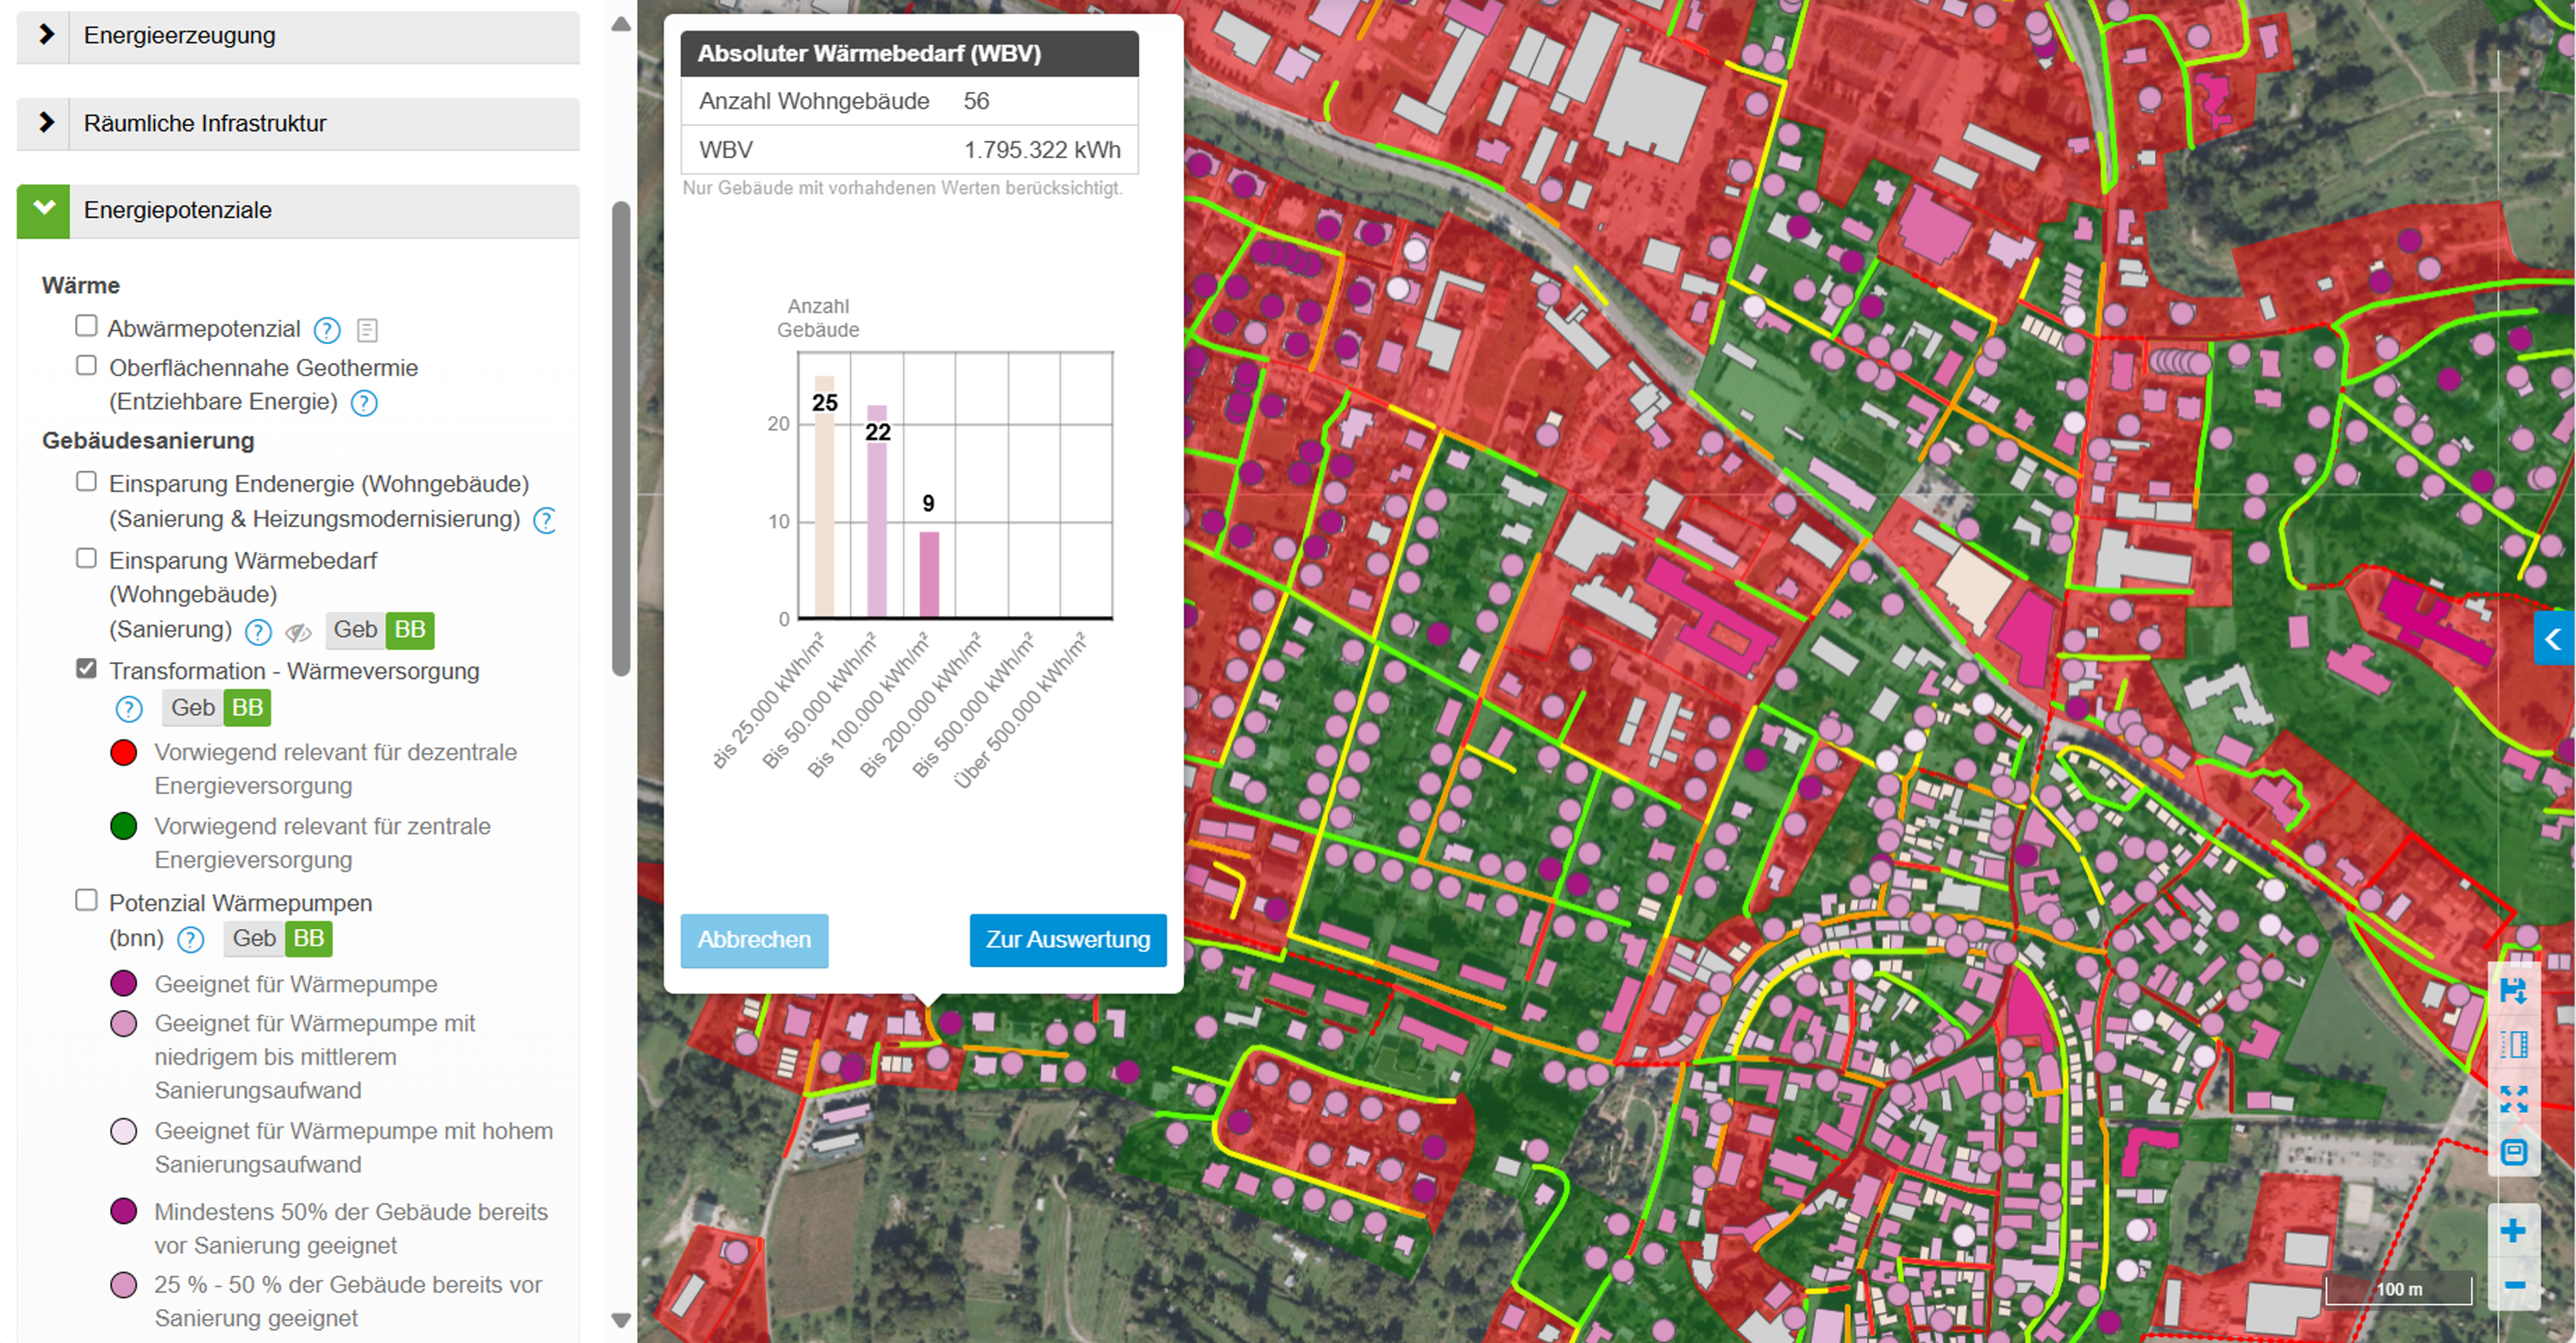Open help for Potenzial Wärmepumpen
2576x1343 pixels.
[x=190, y=939]
